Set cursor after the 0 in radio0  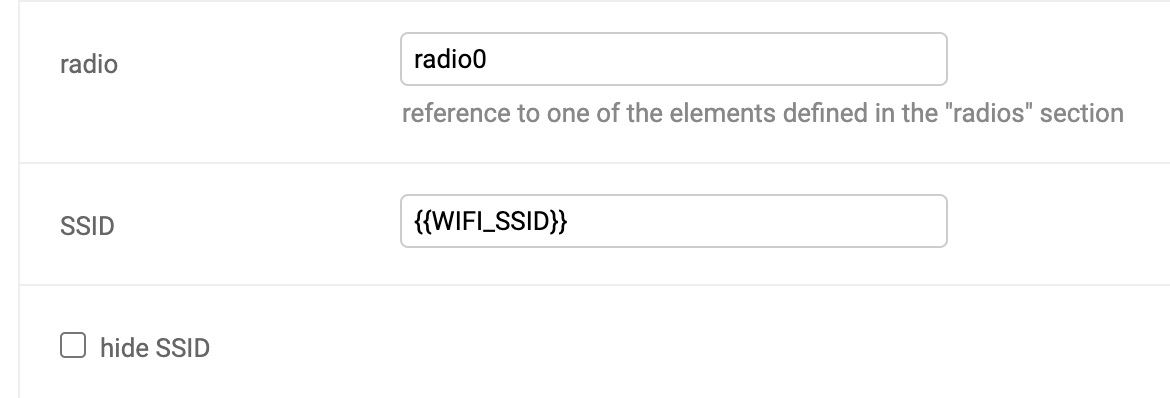coord(487,60)
